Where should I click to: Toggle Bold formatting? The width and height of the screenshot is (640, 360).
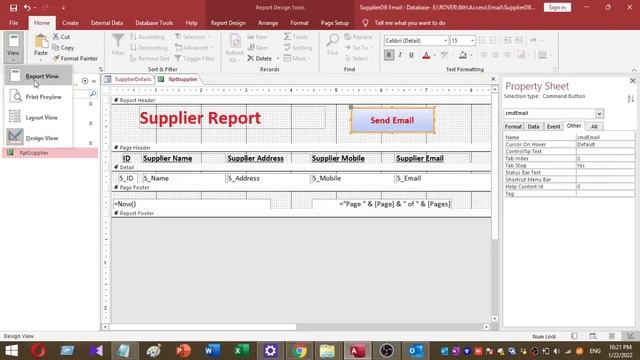[389, 55]
